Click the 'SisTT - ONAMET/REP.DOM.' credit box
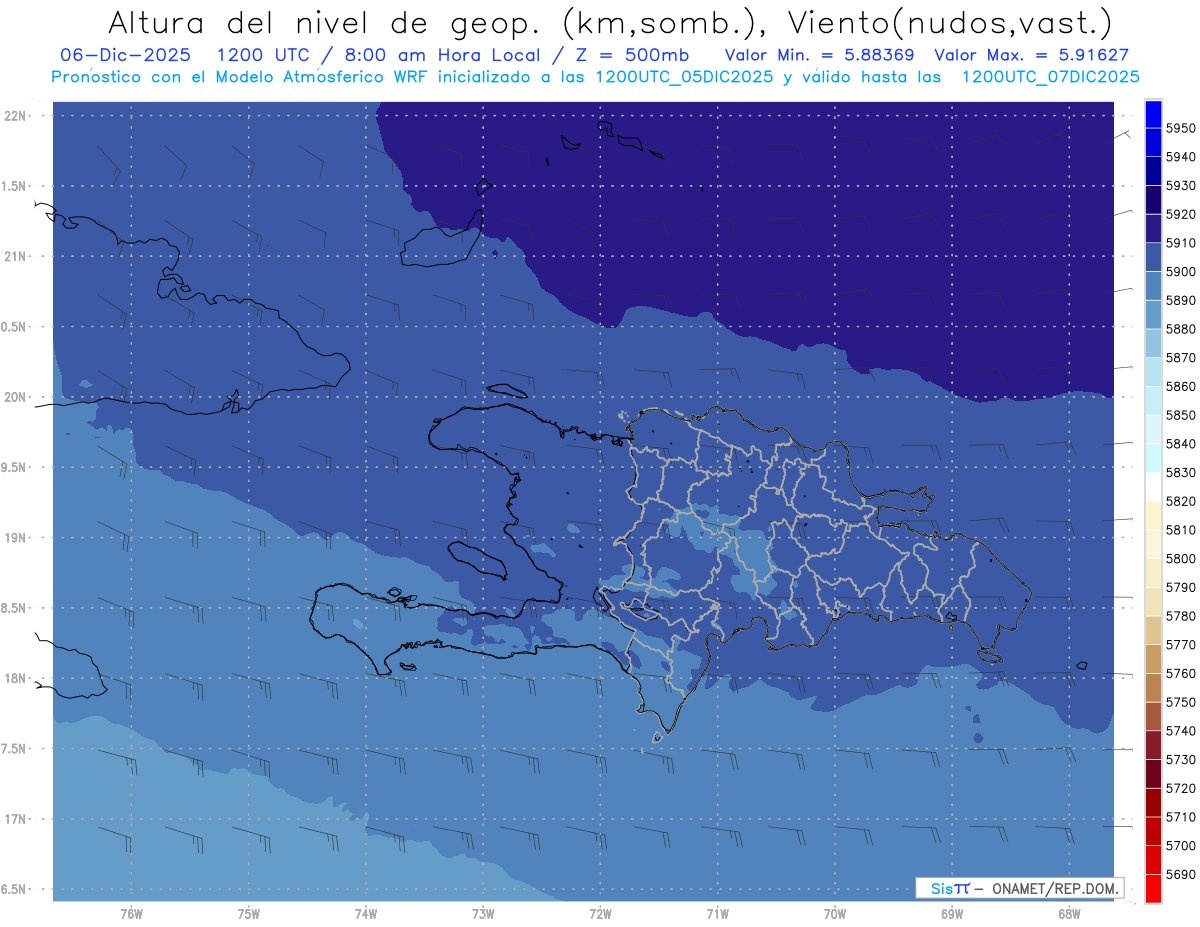Viewport: 1200px width, 927px height. 1020,888
